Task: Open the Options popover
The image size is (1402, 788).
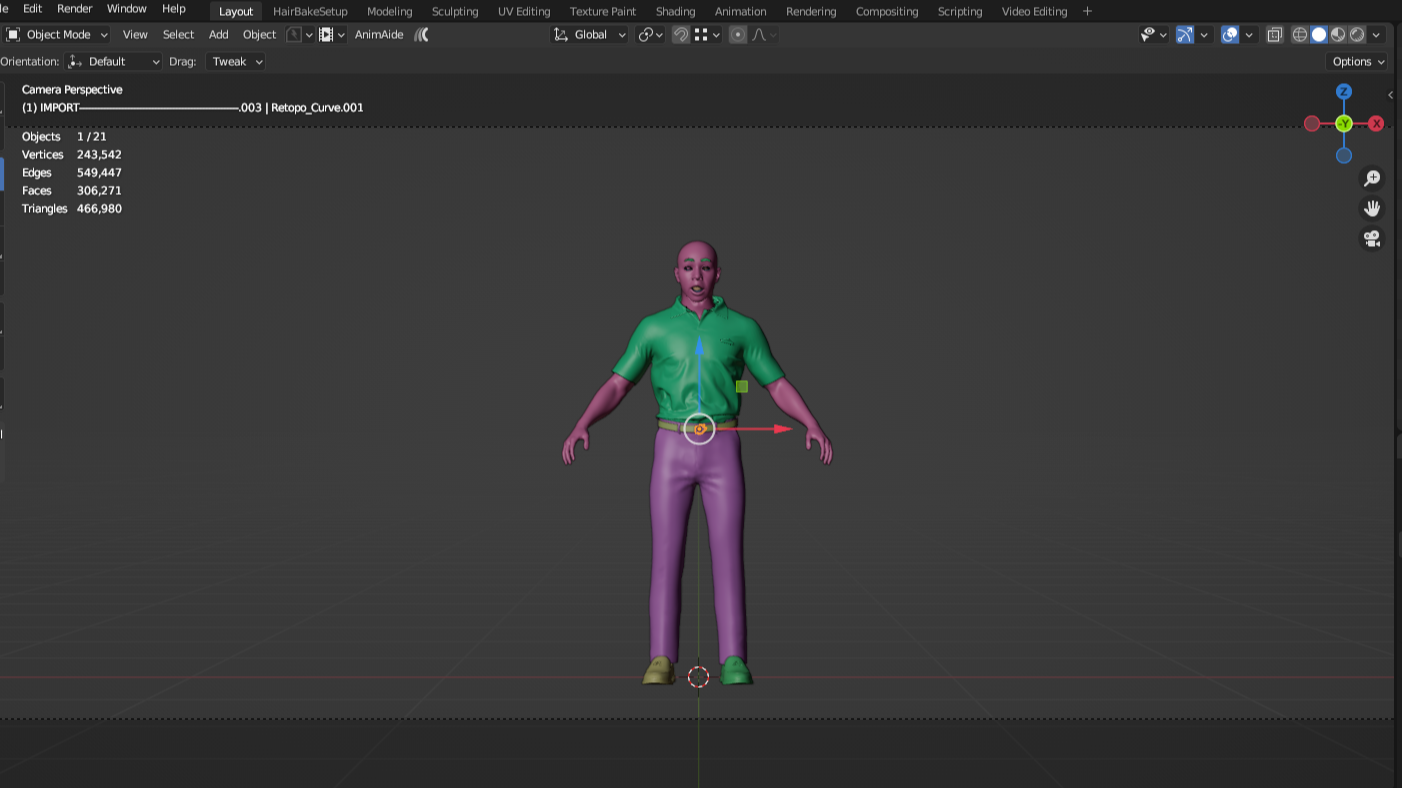Action: pyautogui.click(x=1358, y=62)
